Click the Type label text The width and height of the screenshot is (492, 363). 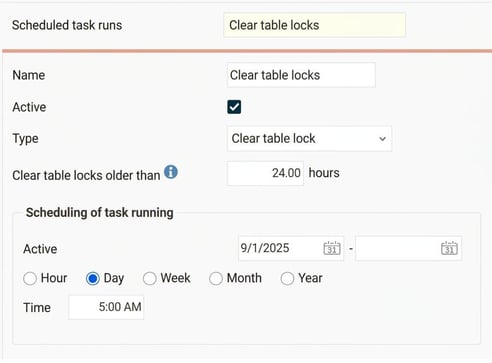pyautogui.click(x=25, y=139)
